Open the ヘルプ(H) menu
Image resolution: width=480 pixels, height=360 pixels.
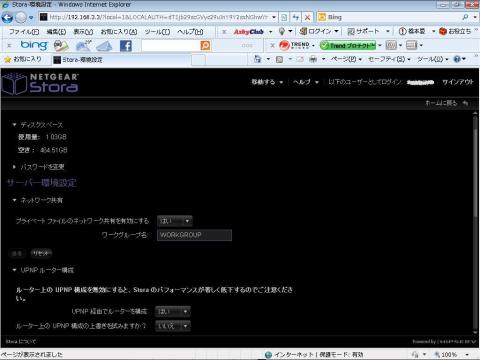pyautogui.click(x=190, y=32)
